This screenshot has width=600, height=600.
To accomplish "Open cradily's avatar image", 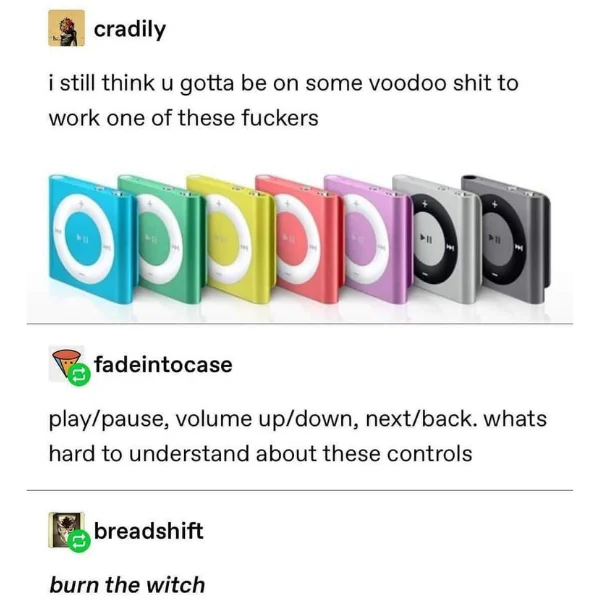I will click(x=66, y=28).
